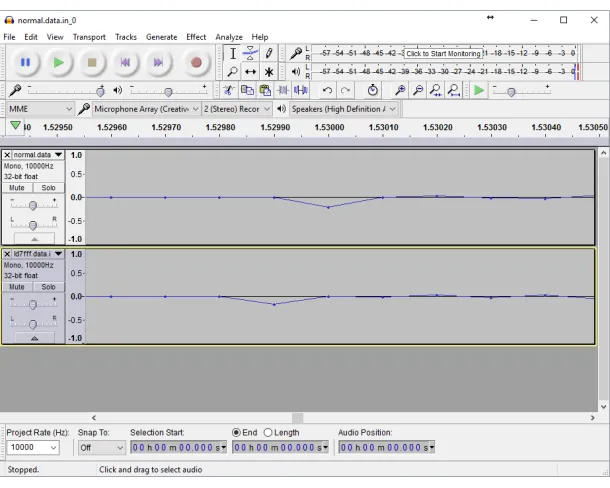Viewport: 610px width, 488px height.
Task: Fit project in window zoom icon
Action: 454,91
